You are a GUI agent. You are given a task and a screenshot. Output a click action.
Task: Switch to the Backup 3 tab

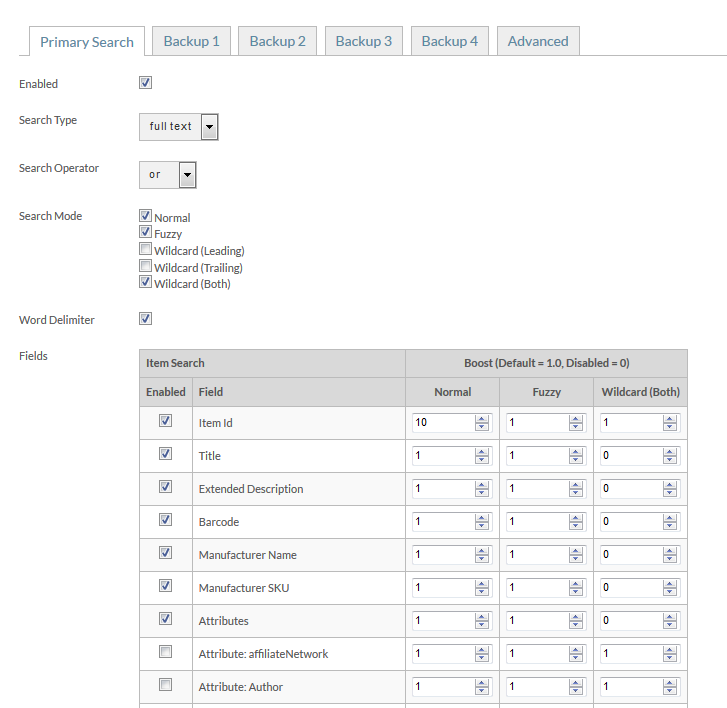coord(364,41)
